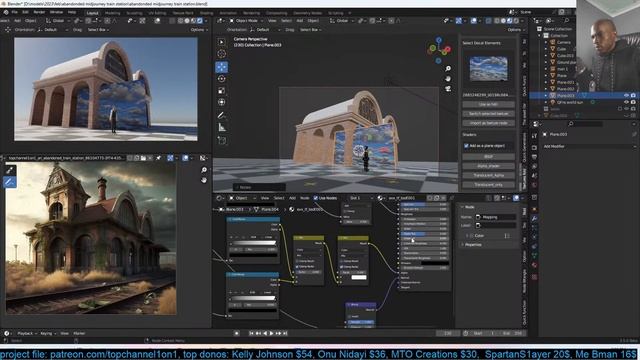The height and width of the screenshot is (360, 640).
Task: Select the cursor tool in the viewport toolbar
Action: [x=222, y=53]
